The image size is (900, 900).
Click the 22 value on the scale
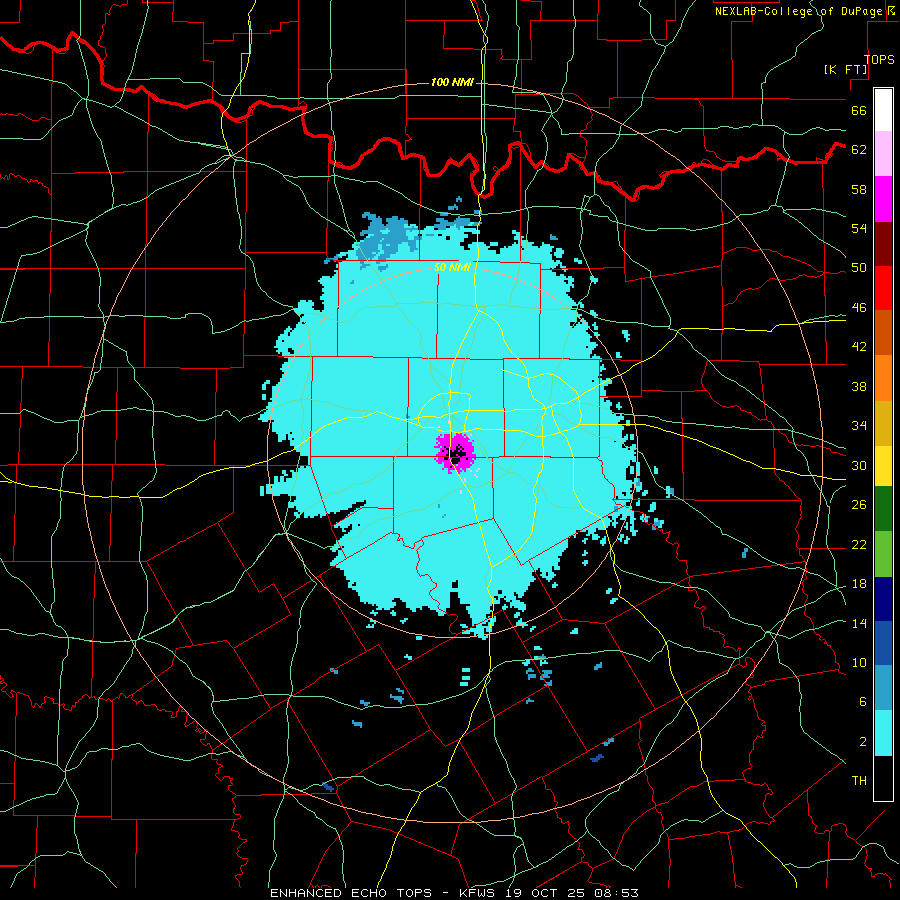click(x=859, y=544)
